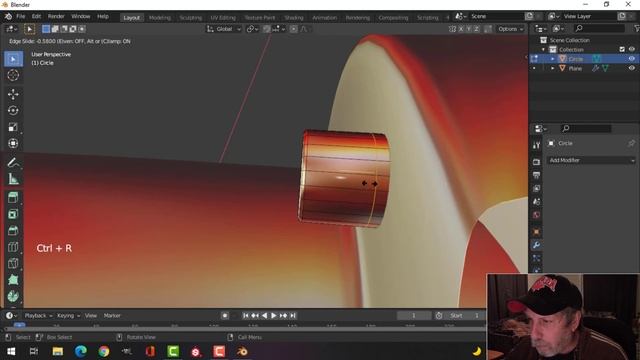The height and width of the screenshot is (360, 640).
Task: Toggle proportional editing button
Action: tap(293, 29)
